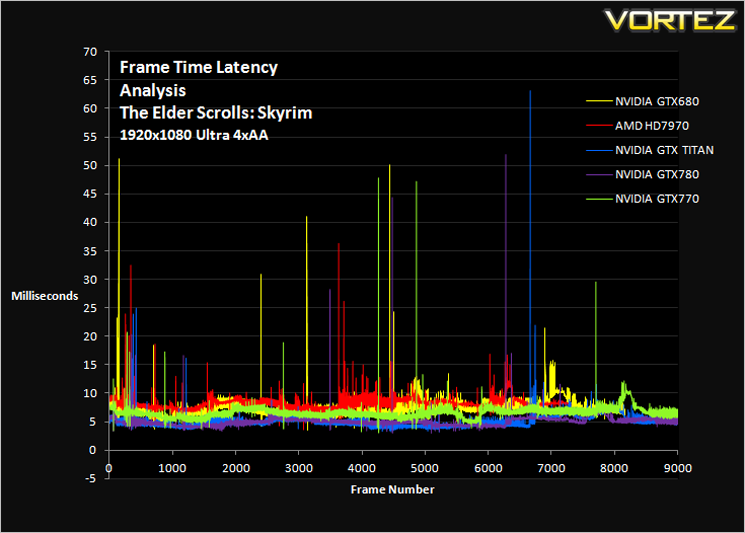The width and height of the screenshot is (745, 533).
Task: Click the '1920x1080 Ultra 4xAA' text
Action: [x=194, y=135]
